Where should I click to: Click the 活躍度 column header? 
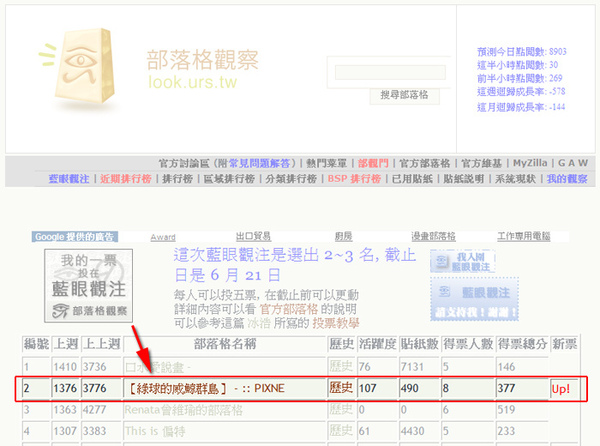(377, 344)
